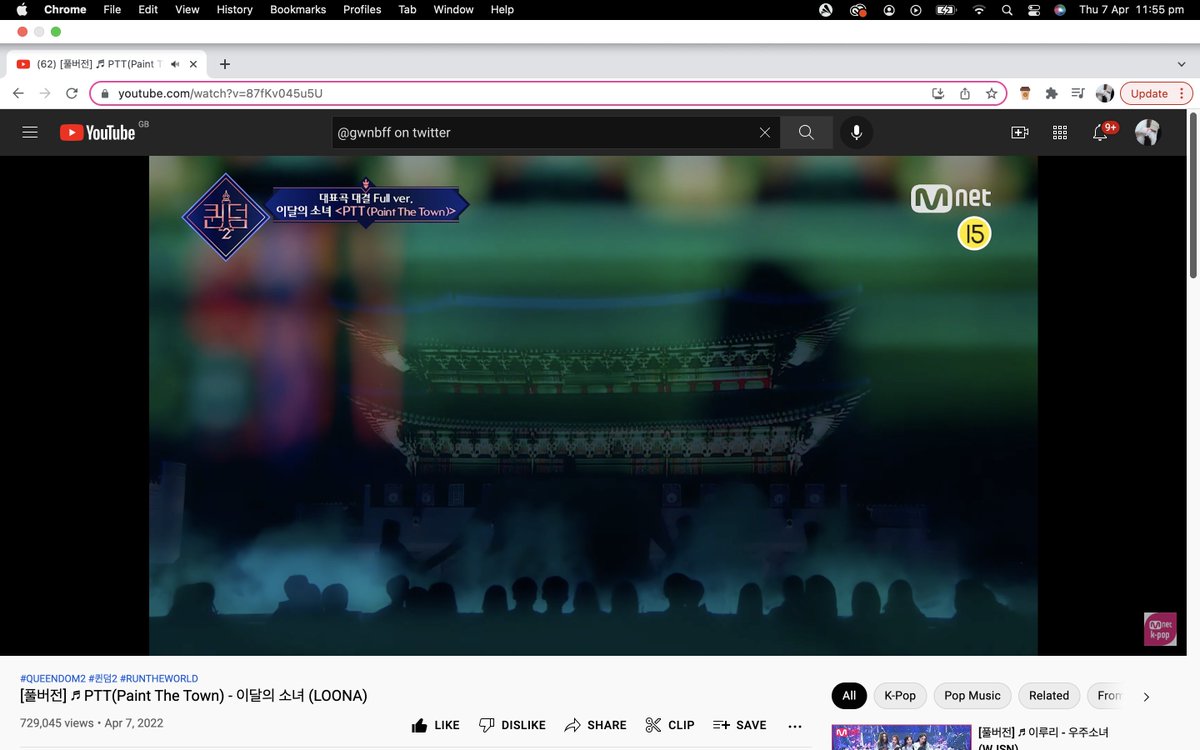Open a new Chrome tab
Viewport: 1200px width, 750px height.
(x=225, y=64)
